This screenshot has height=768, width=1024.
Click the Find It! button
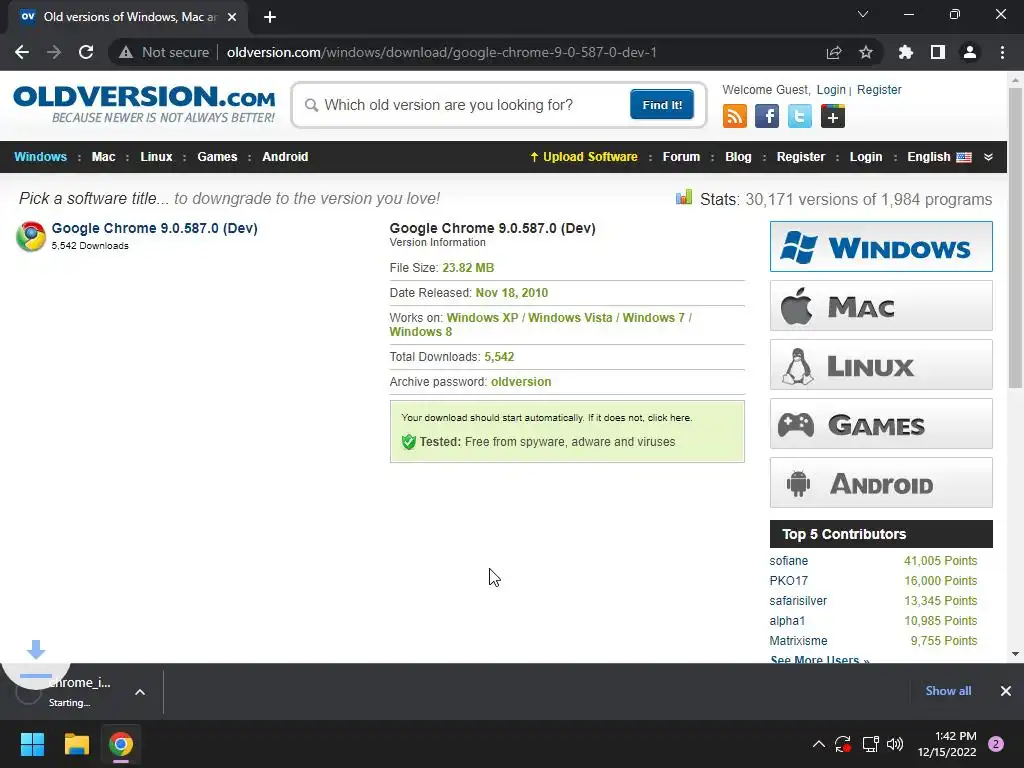[662, 104]
